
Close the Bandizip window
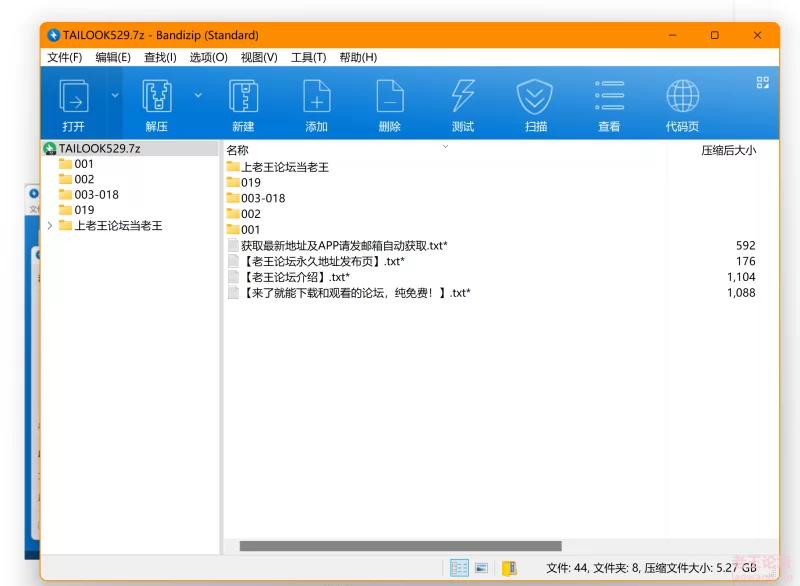[757, 35]
